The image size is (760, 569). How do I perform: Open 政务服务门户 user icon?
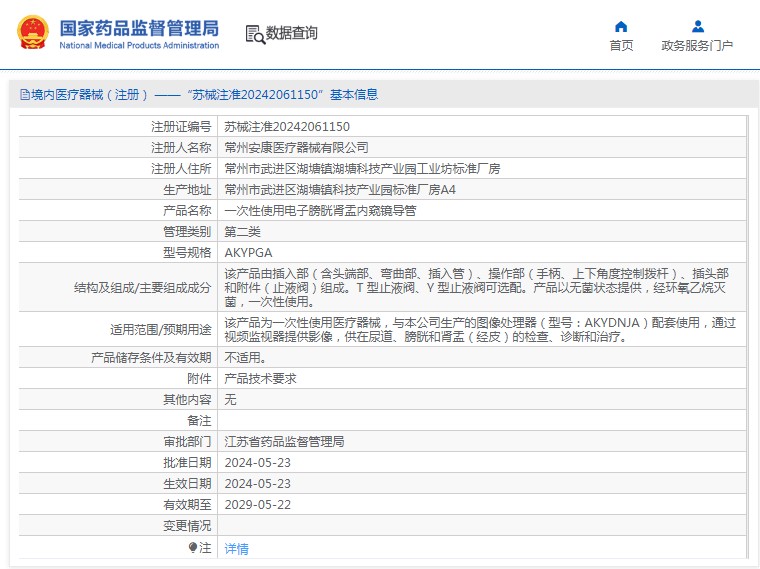697,26
